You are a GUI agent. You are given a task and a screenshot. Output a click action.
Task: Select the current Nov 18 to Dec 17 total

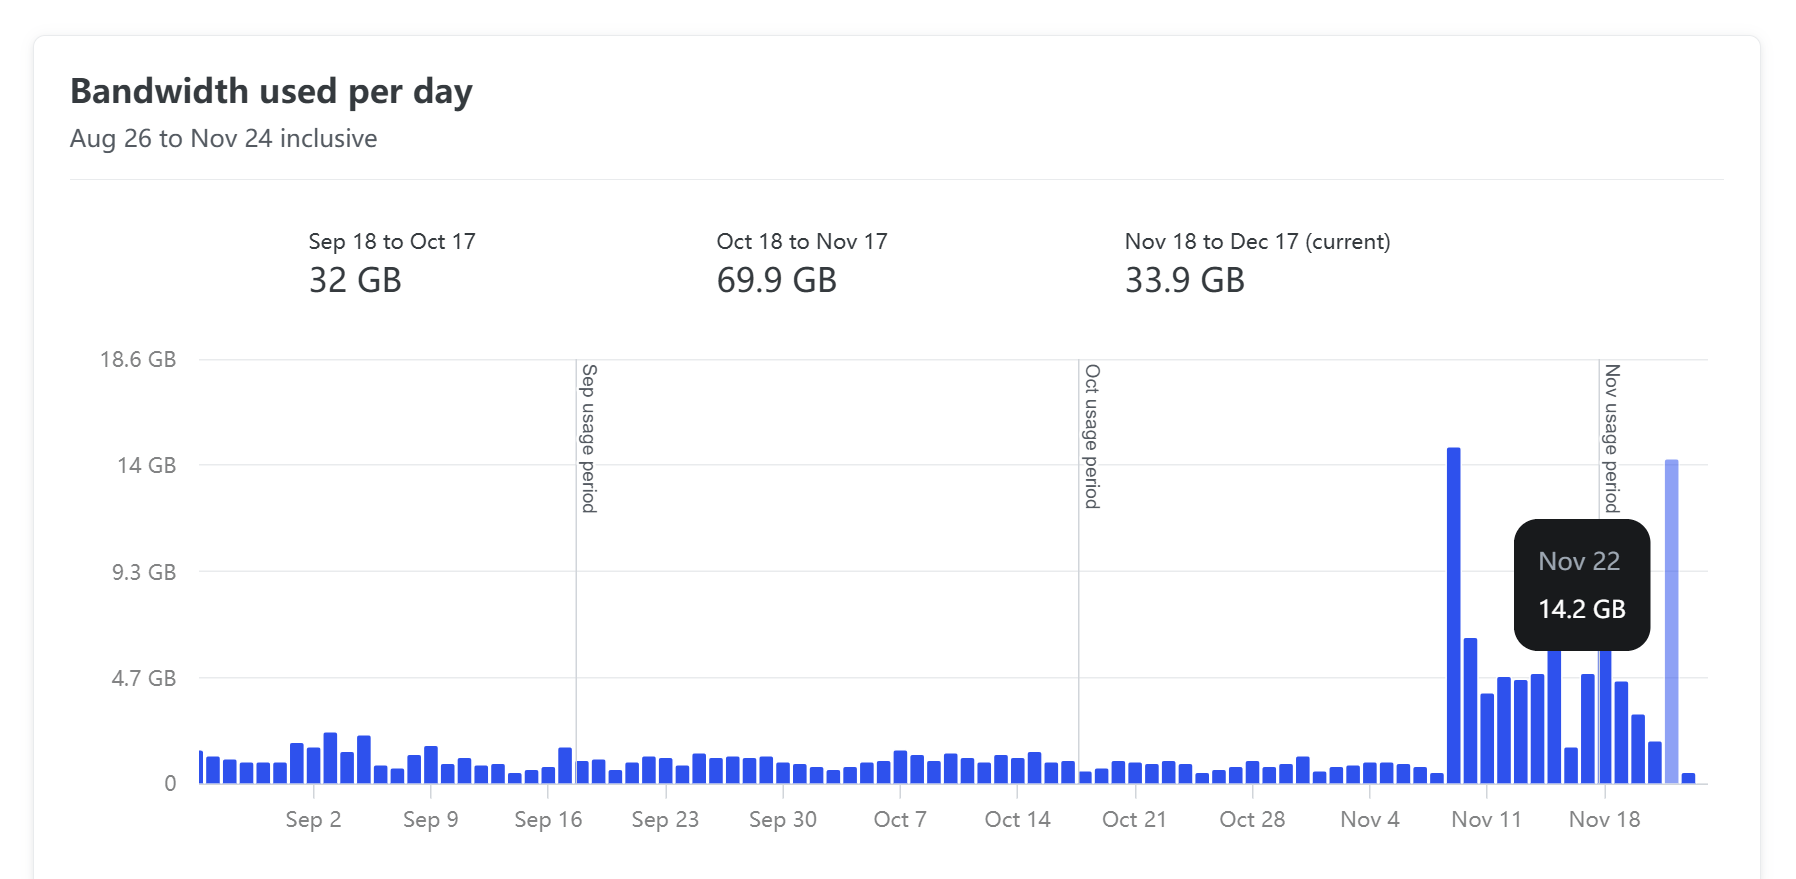pos(1184,280)
